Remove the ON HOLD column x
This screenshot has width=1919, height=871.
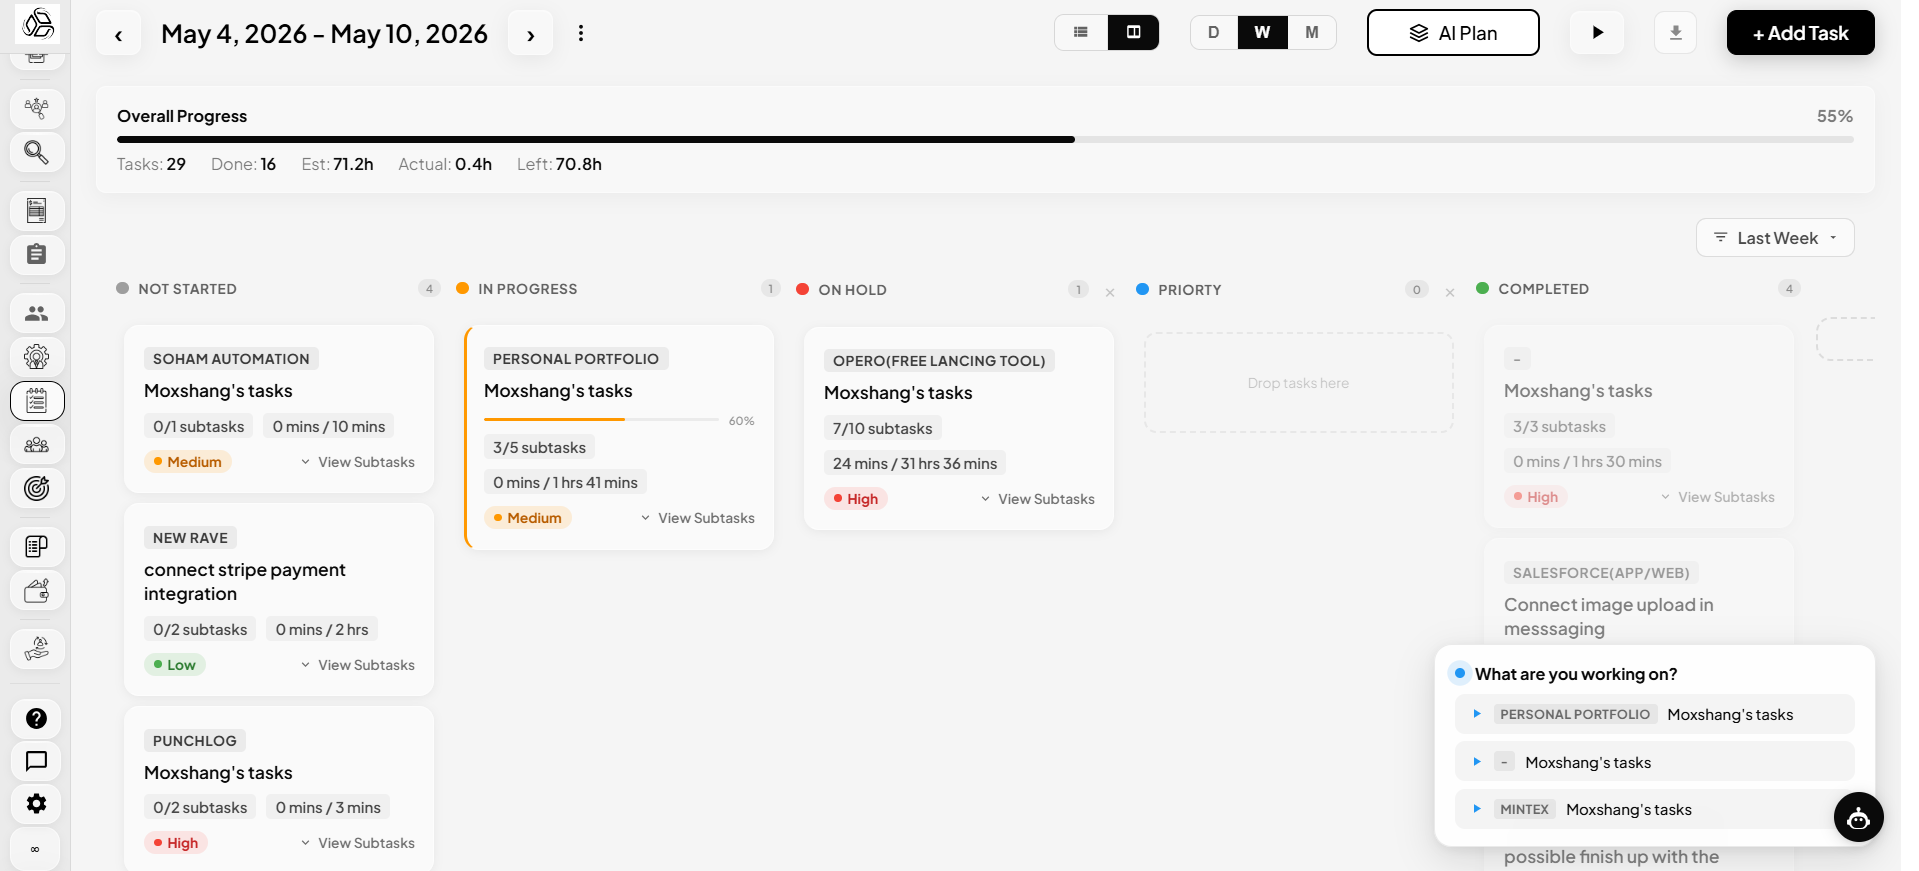point(1110,292)
